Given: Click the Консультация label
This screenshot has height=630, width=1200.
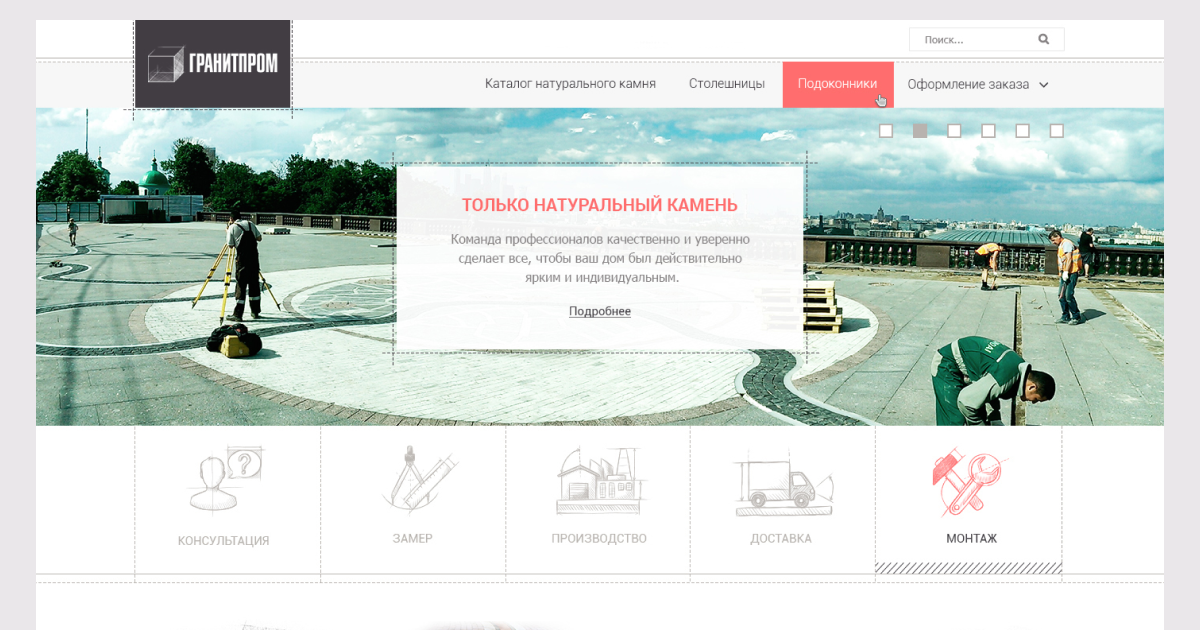Looking at the screenshot, I should click(224, 541).
